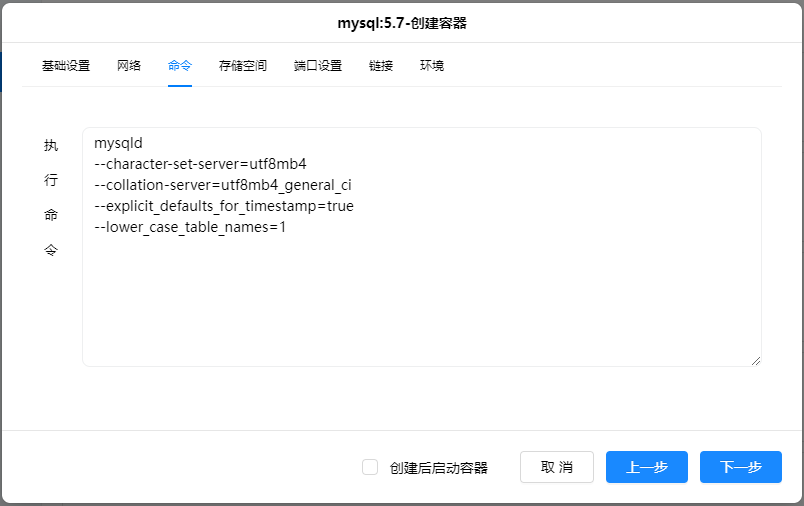Switch to the 链接 tab
Image resolution: width=804 pixels, height=506 pixels.
[381, 66]
